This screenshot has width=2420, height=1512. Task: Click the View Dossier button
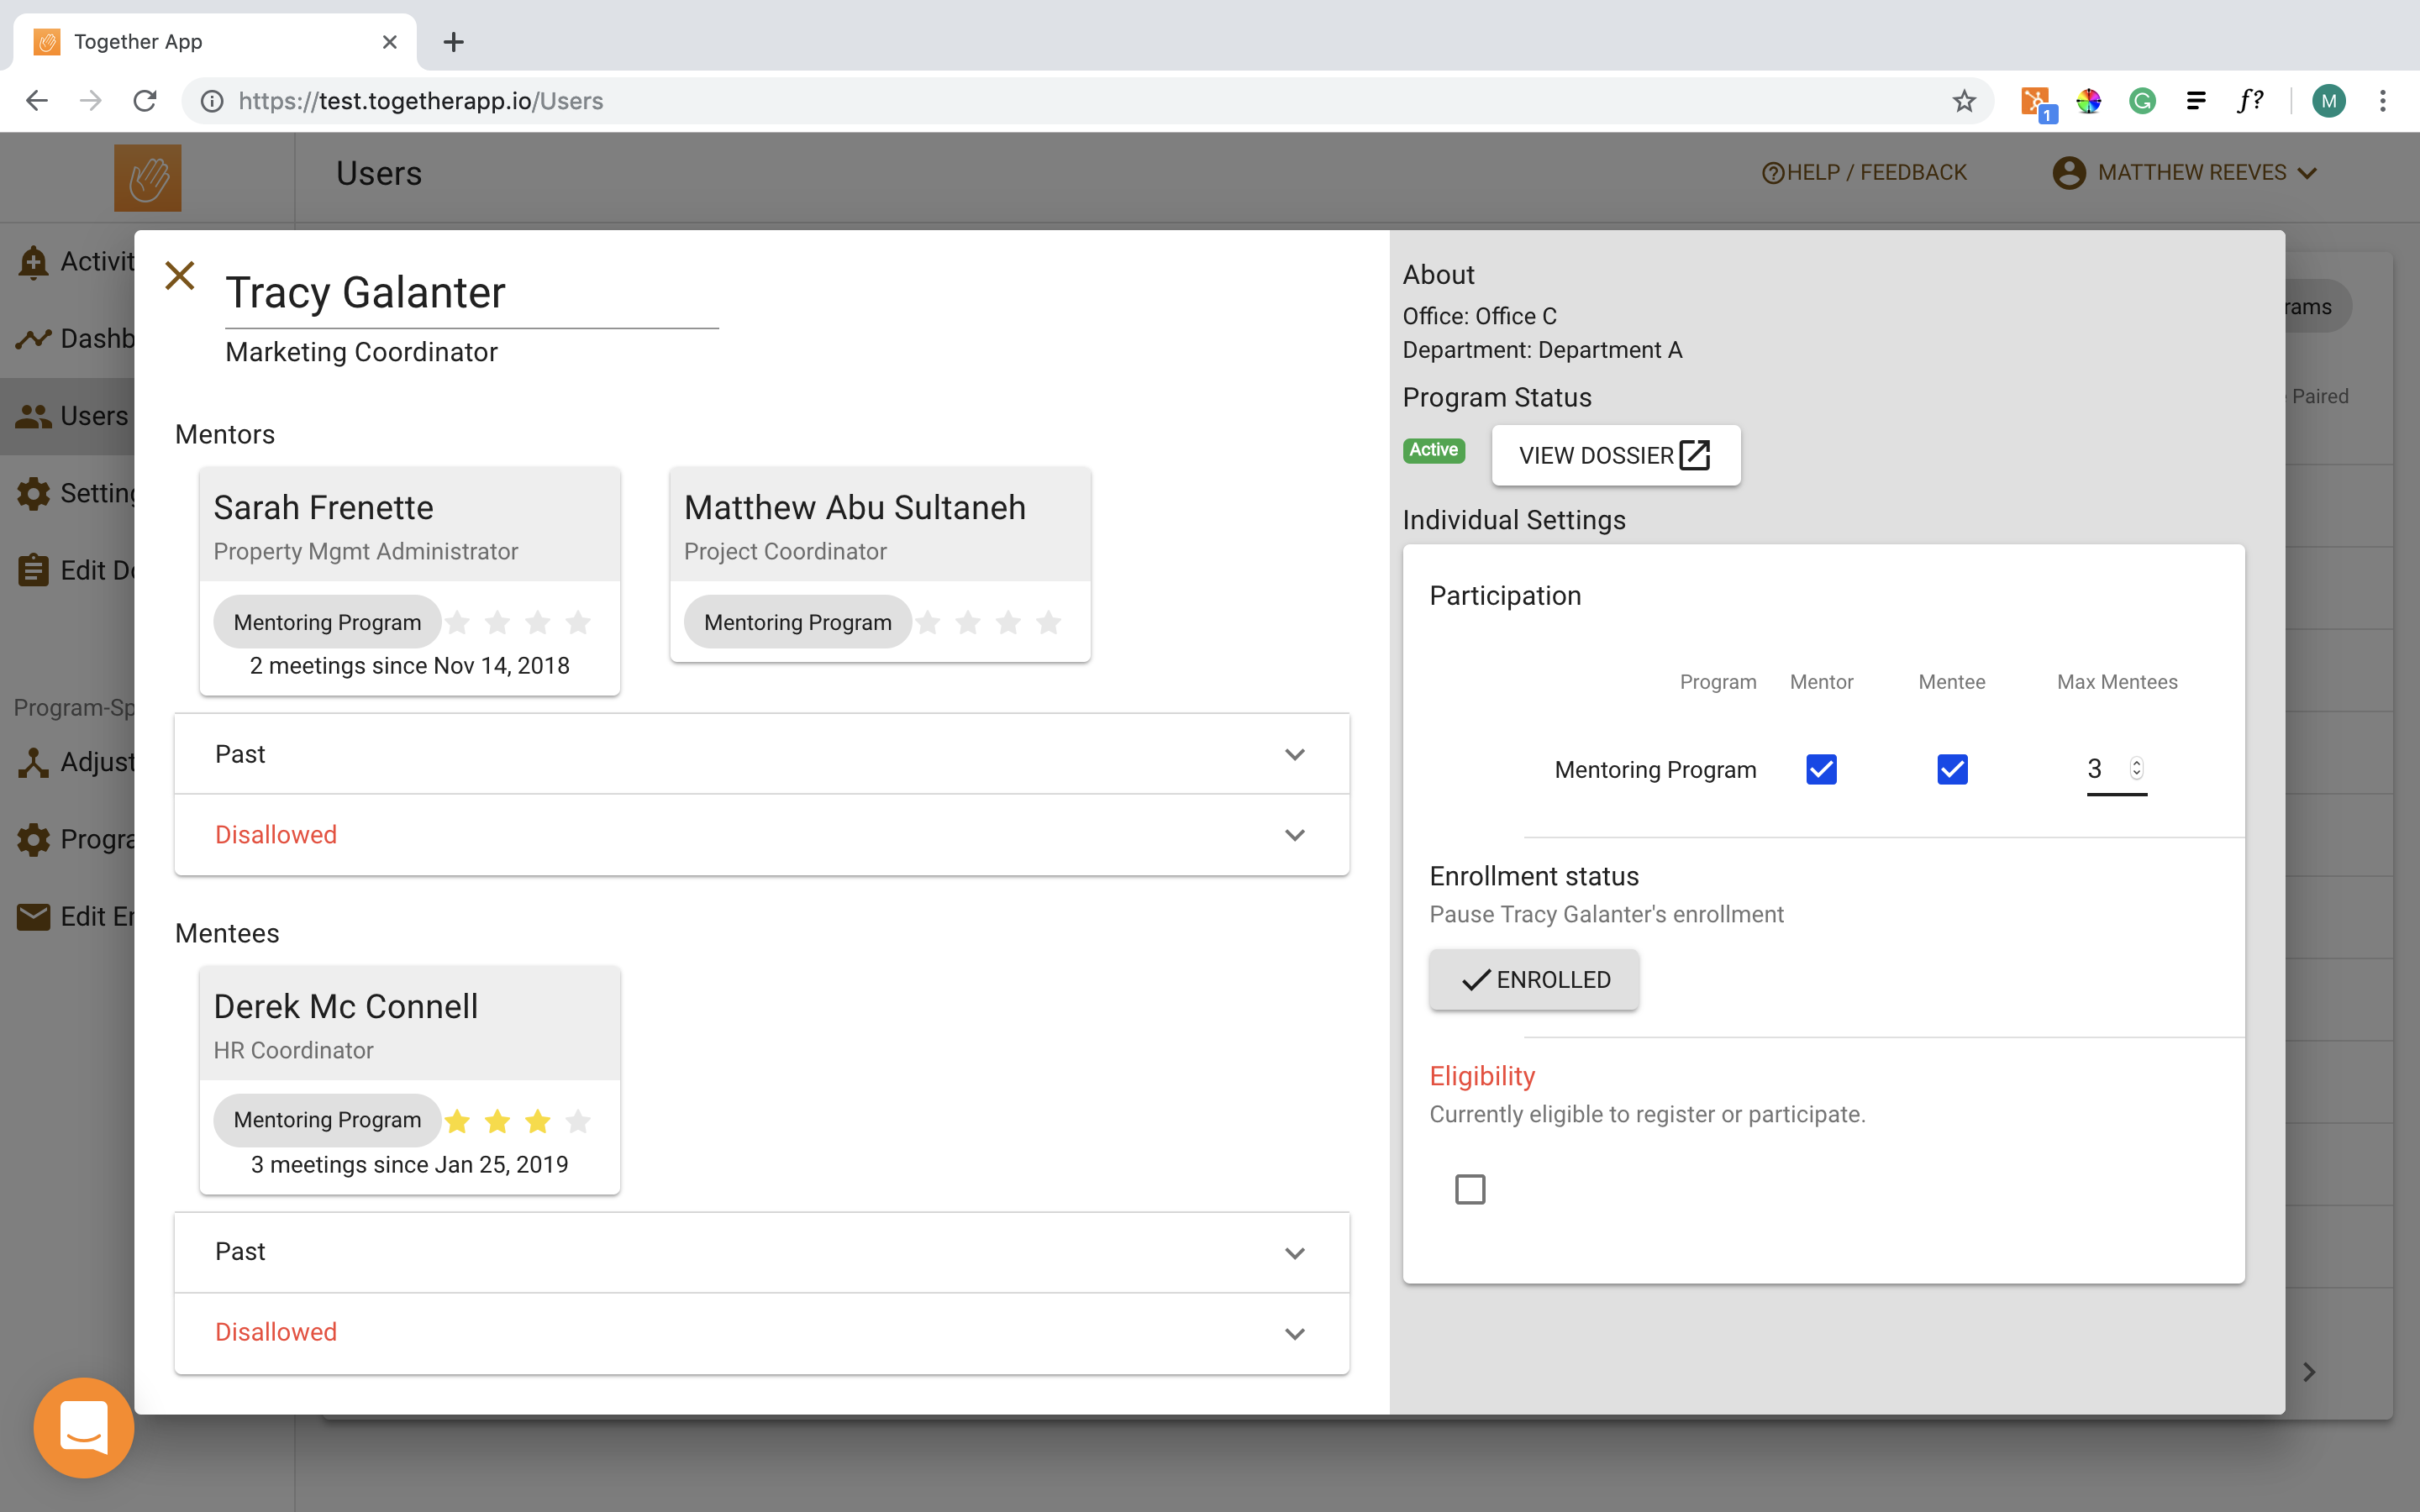[1615, 455]
